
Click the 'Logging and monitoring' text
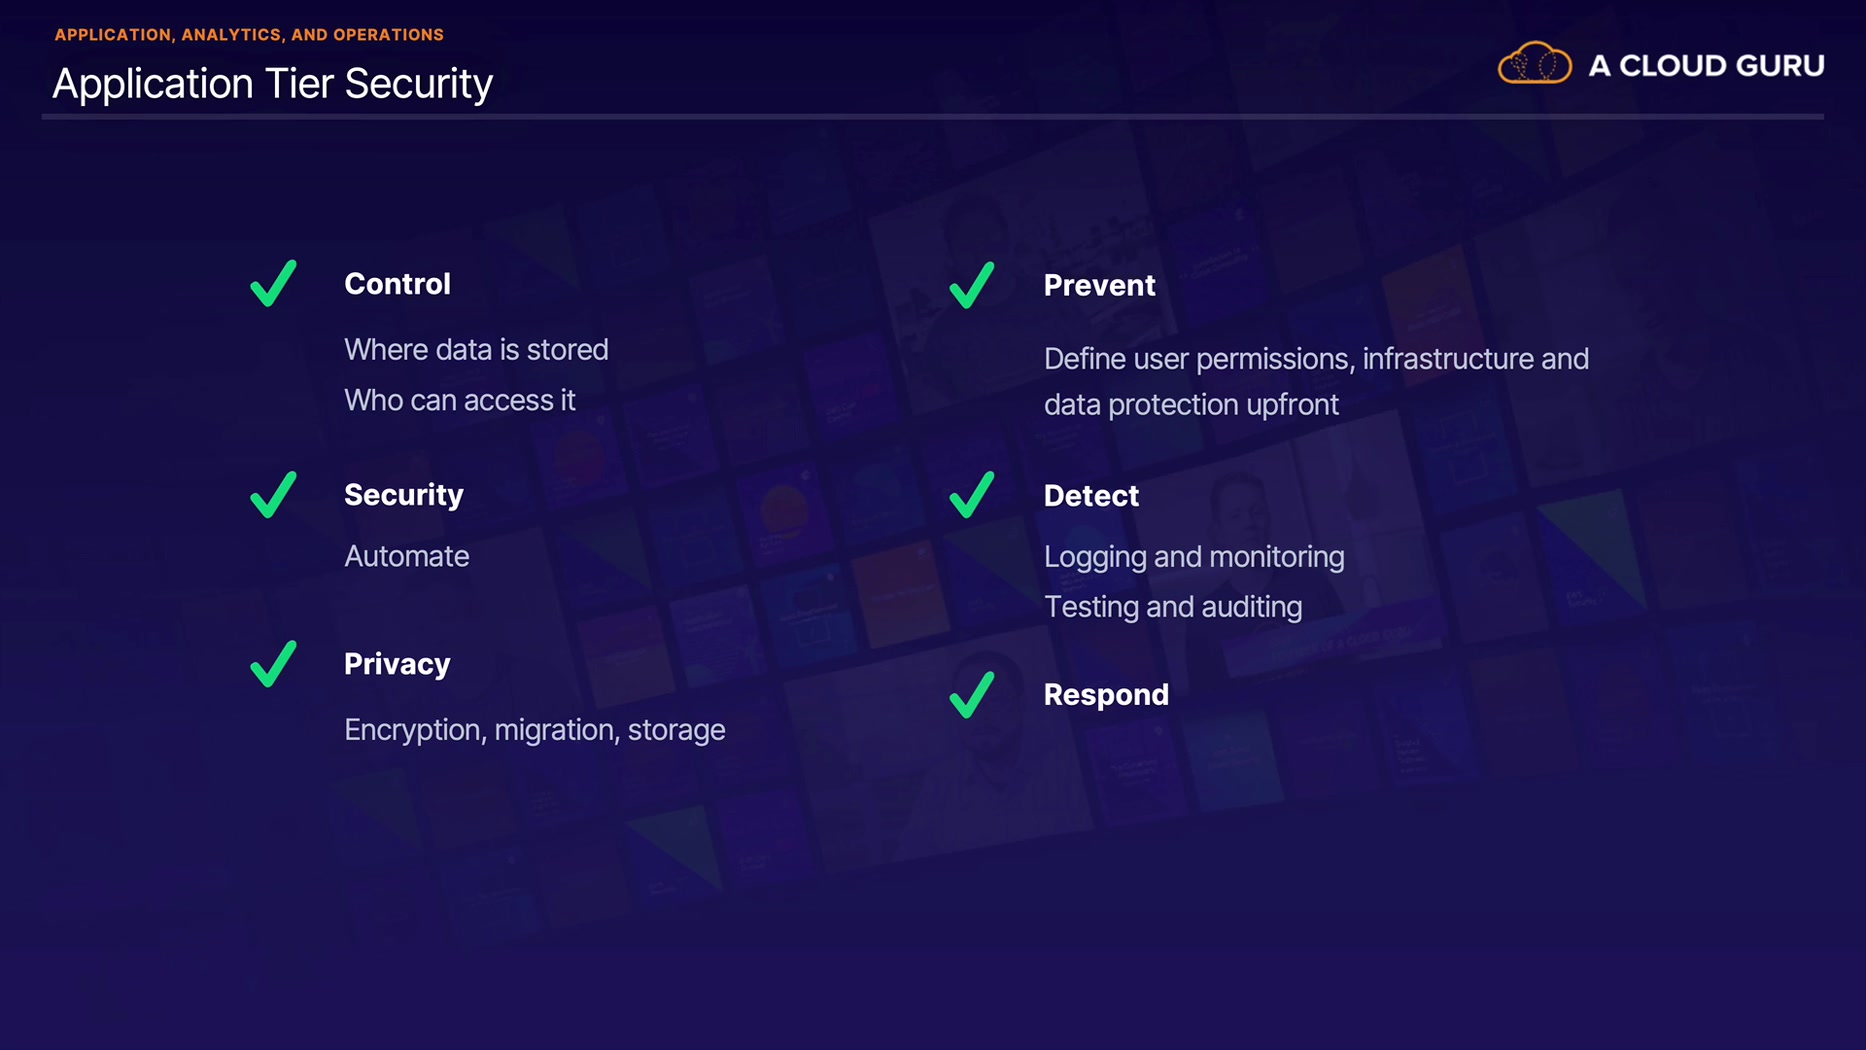point(1194,557)
